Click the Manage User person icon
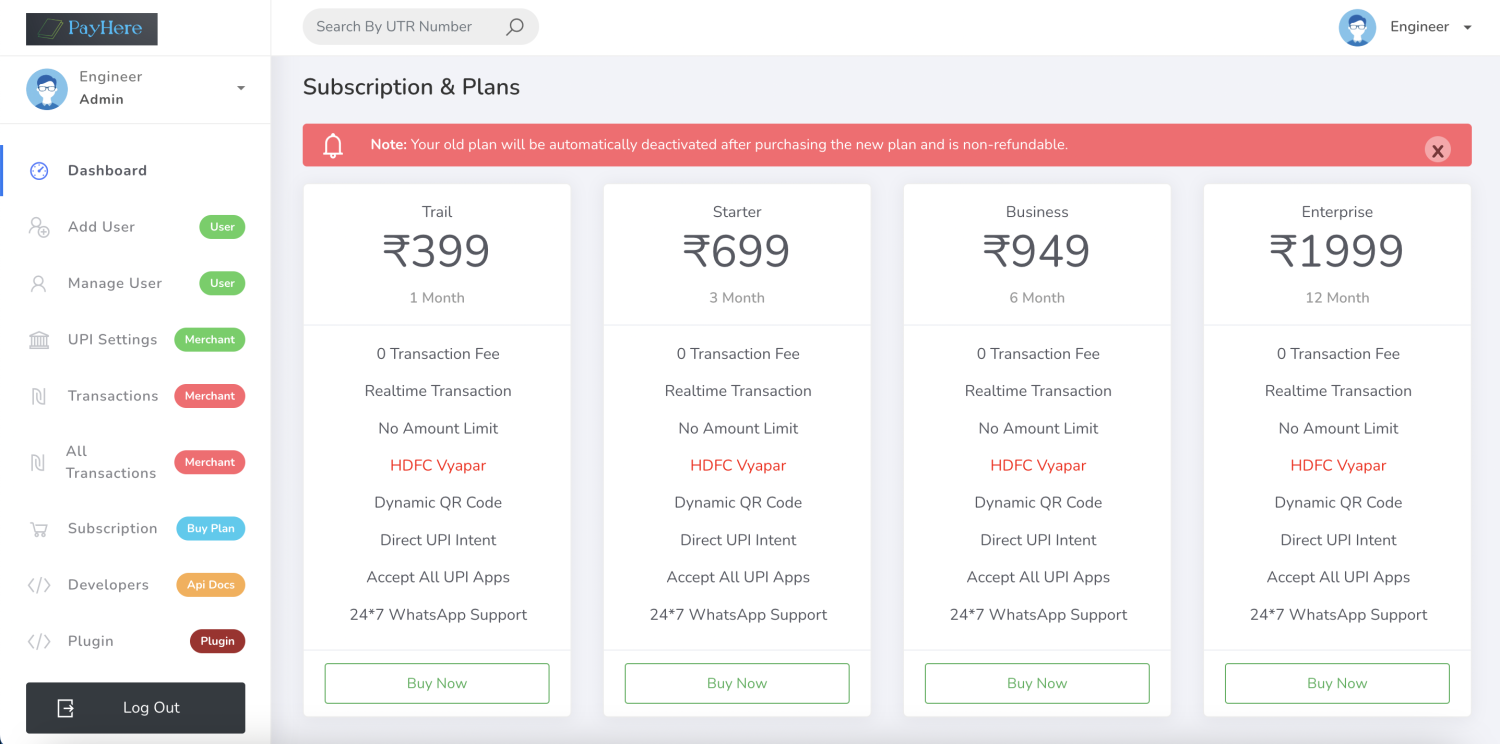The height and width of the screenshot is (744, 1500). tap(39, 284)
